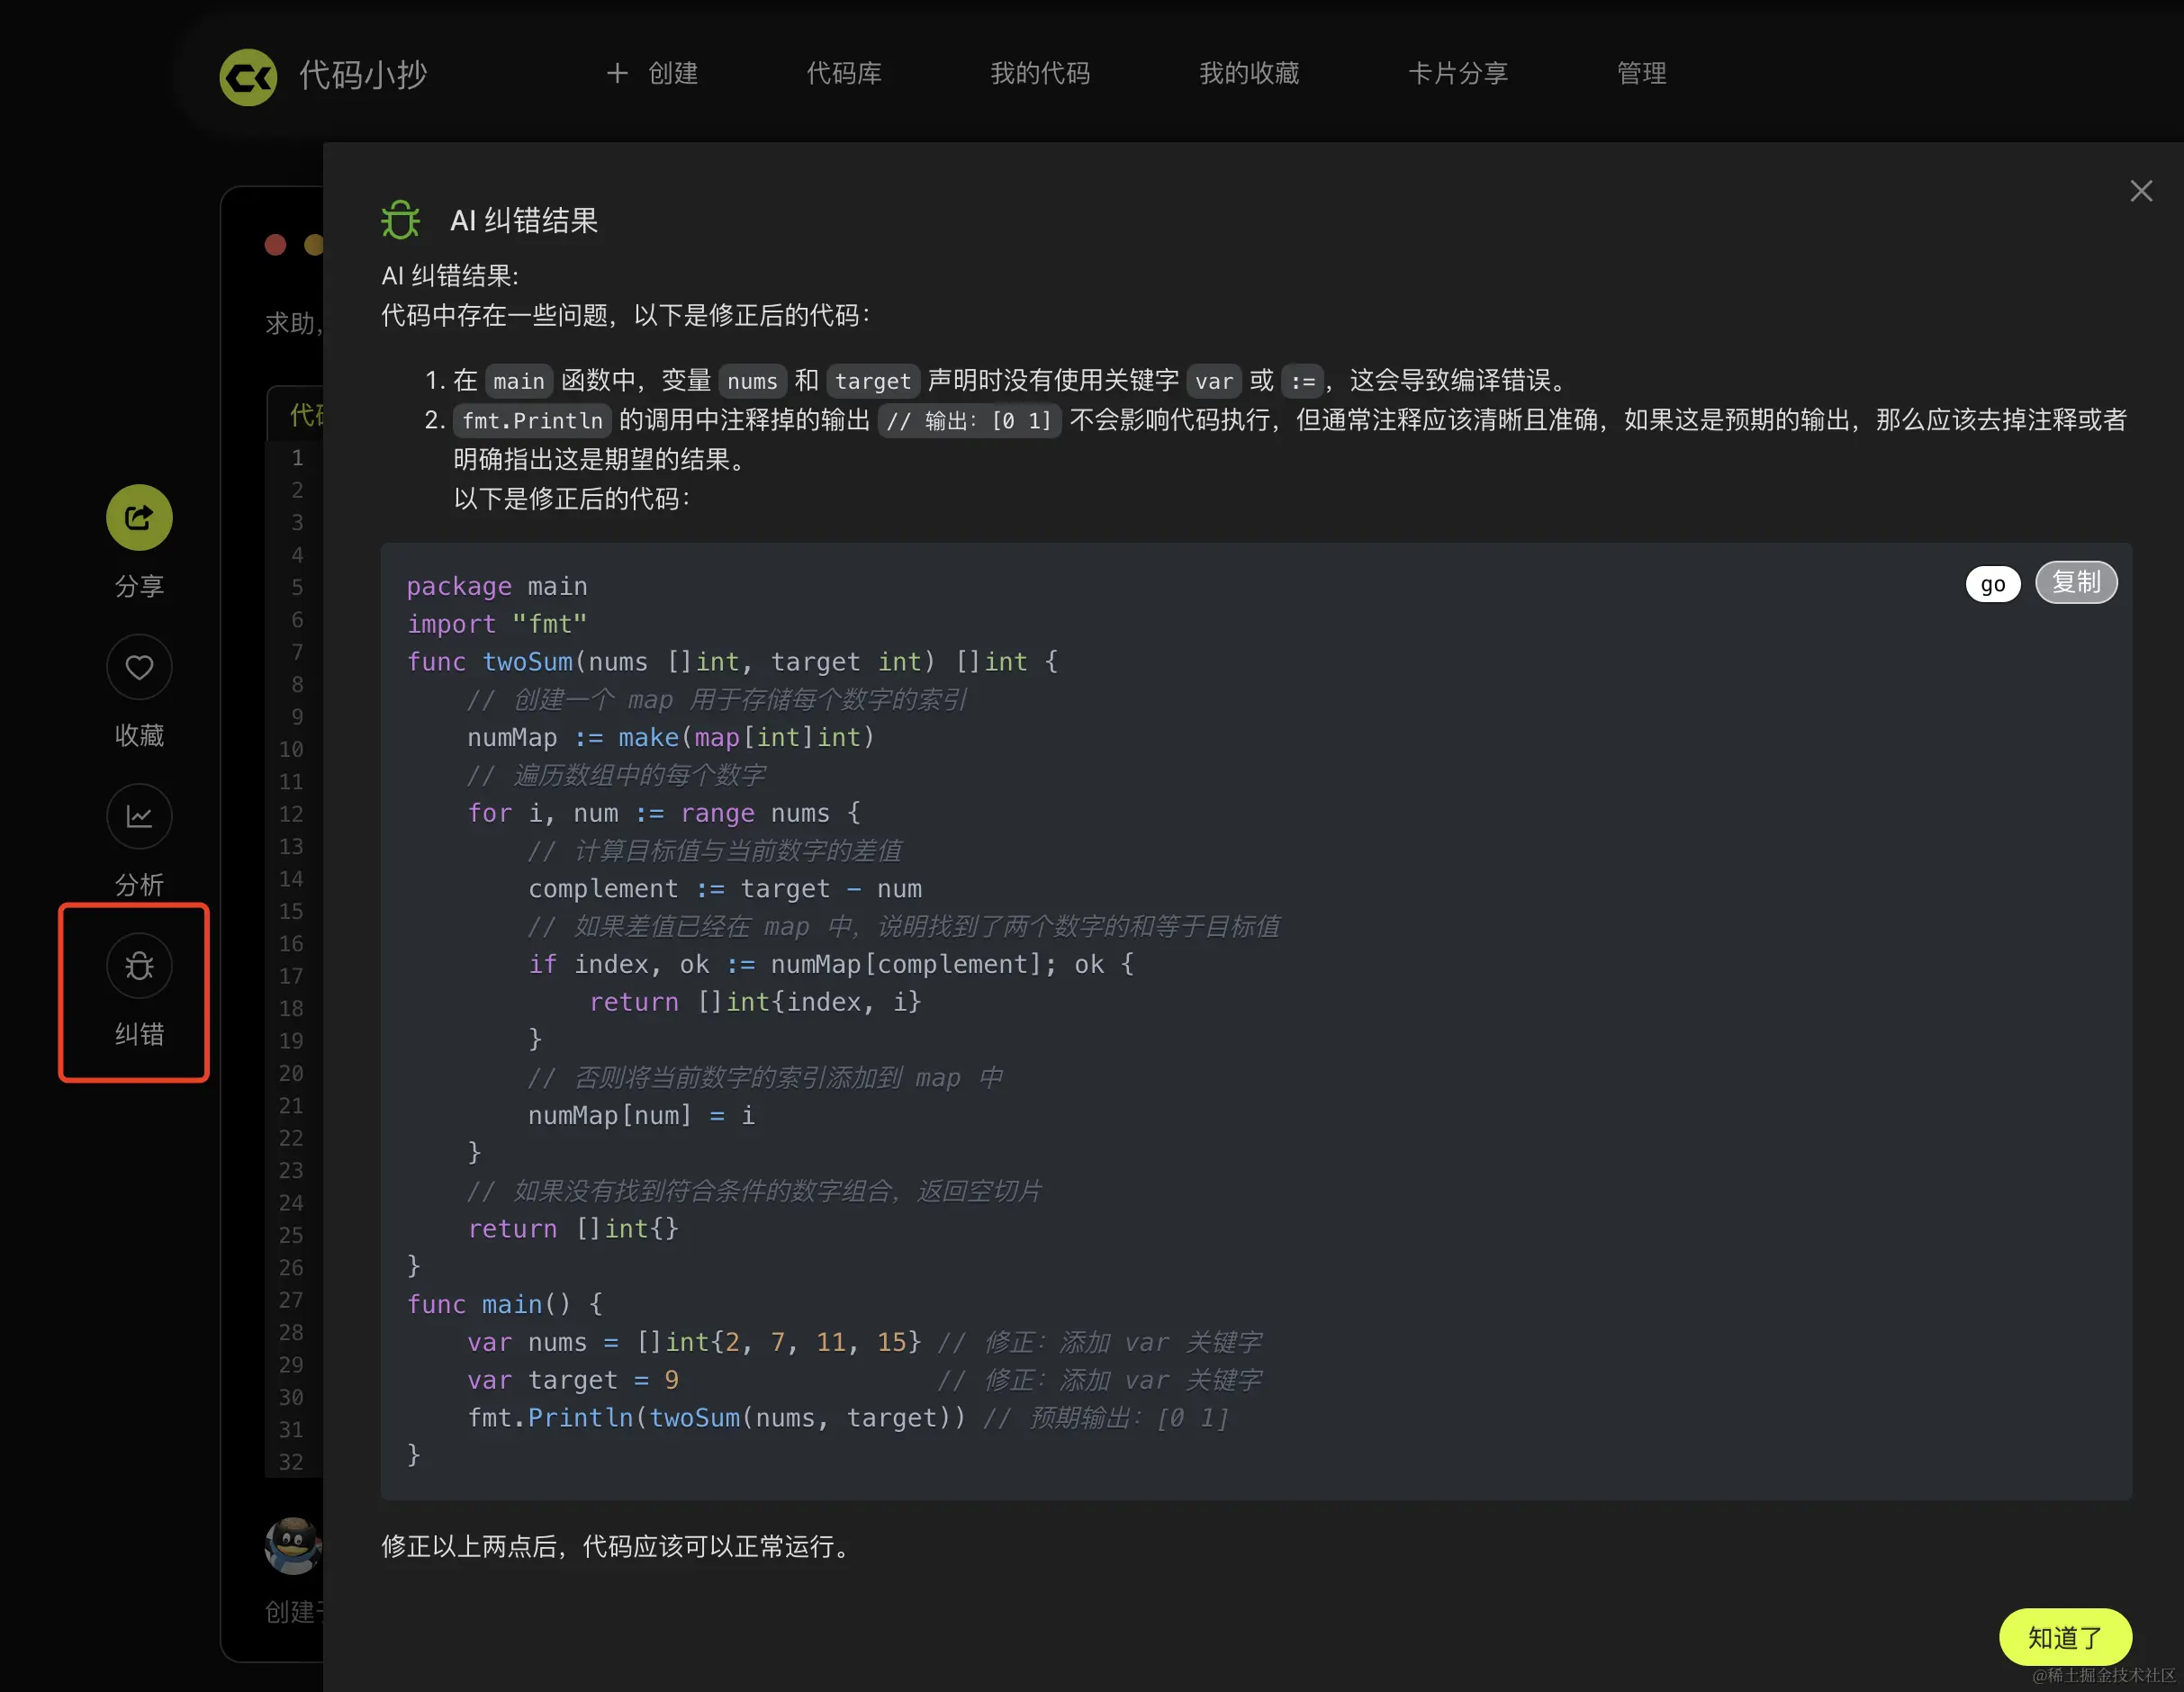
Task: Open the 卡片分享 menu item
Action: point(1457,73)
